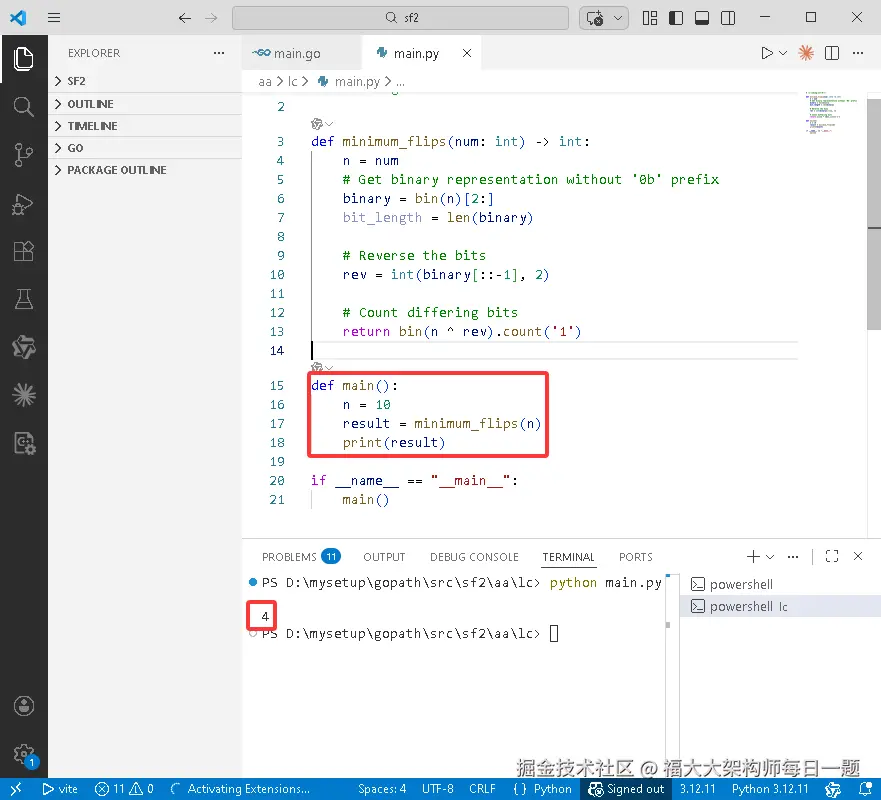Click the code minimap preview

point(832,112)
